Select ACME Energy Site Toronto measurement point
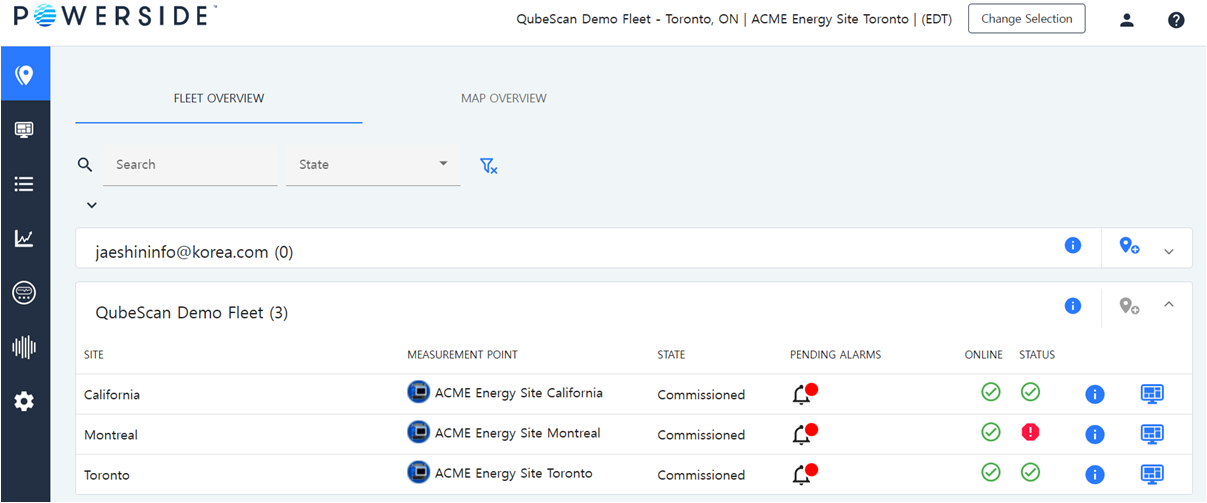This screenshot has width=1207, height=503. [514, 473]
